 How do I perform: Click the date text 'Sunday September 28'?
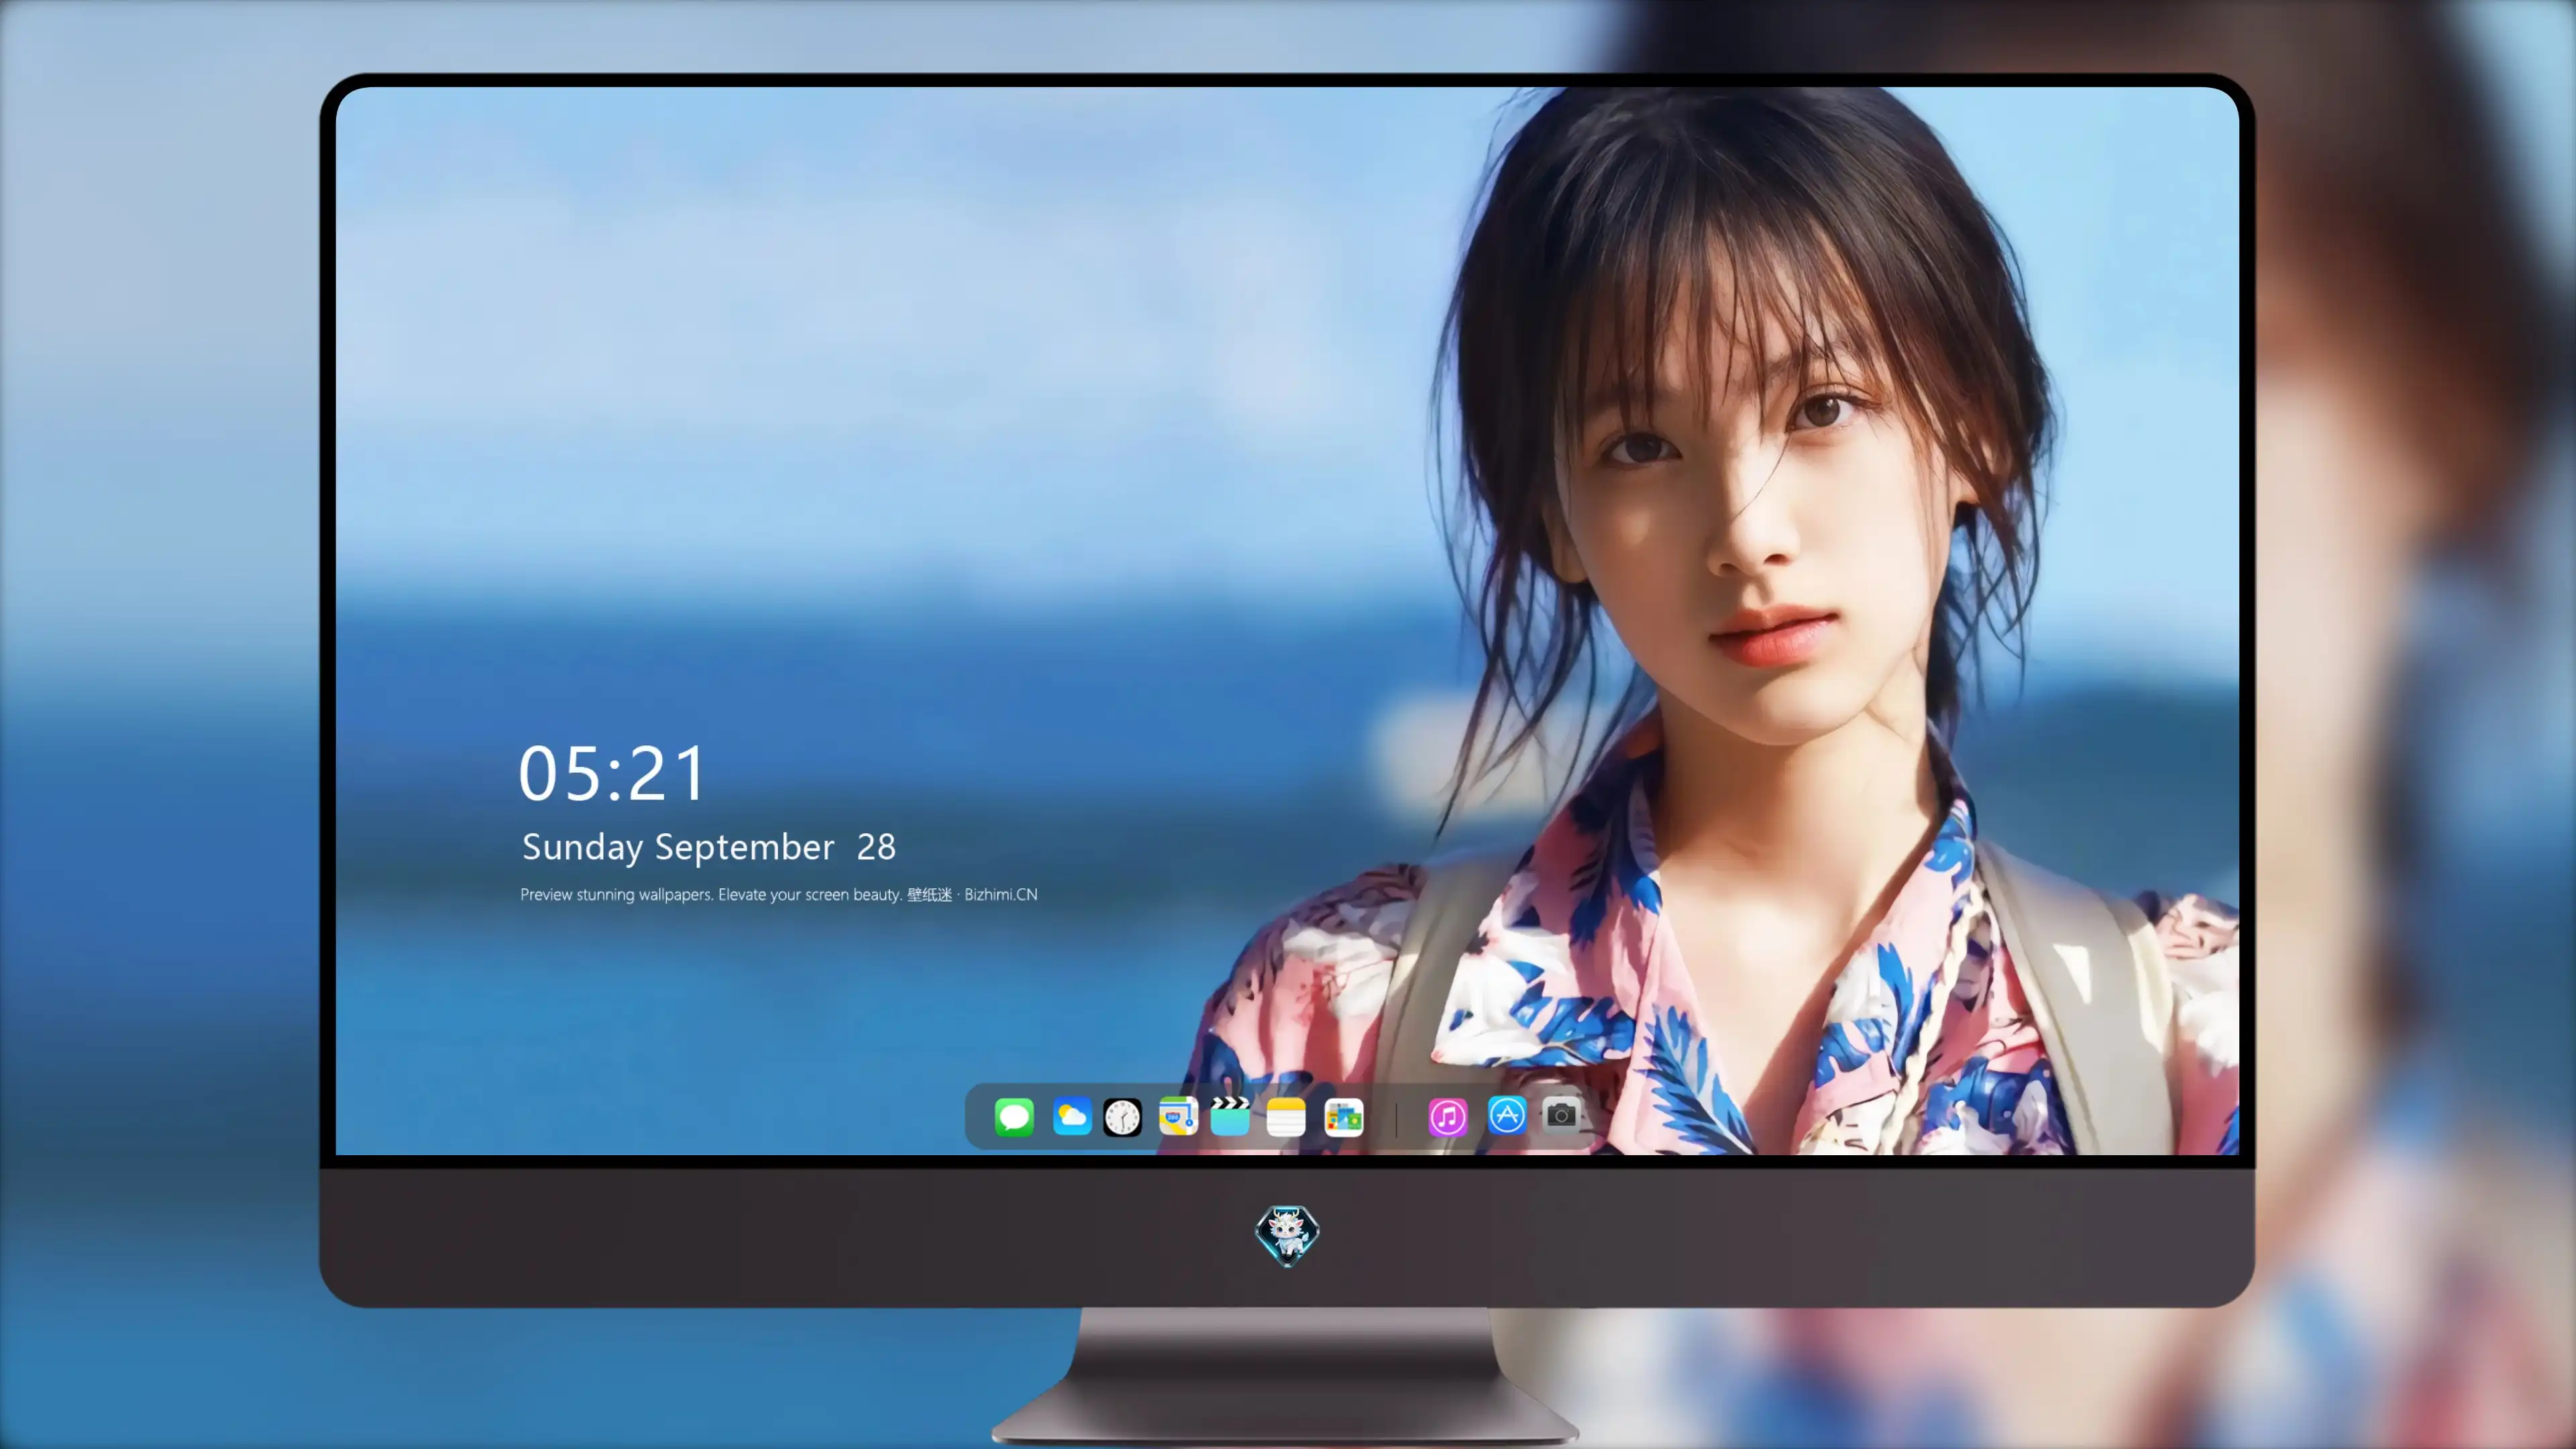coord(709,847)
